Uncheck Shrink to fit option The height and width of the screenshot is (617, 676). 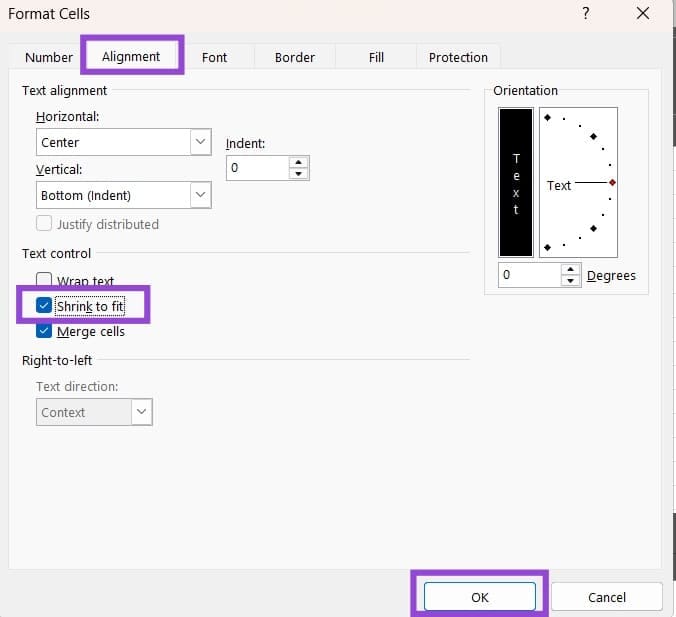[x=44, y=306]
